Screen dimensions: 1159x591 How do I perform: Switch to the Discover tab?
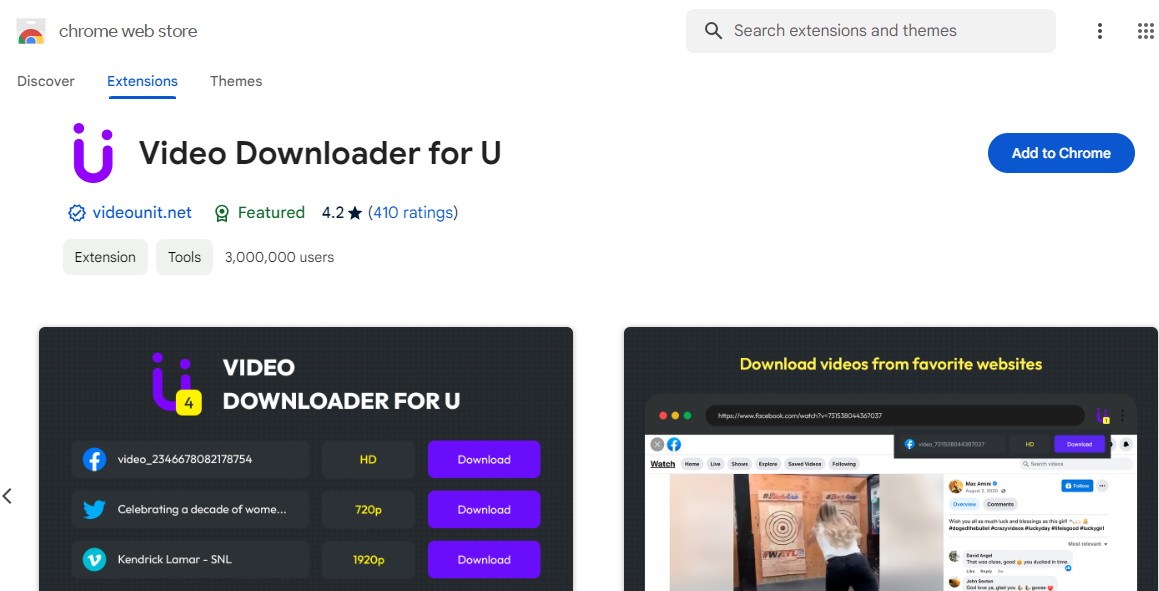click(x=46, y=81)
